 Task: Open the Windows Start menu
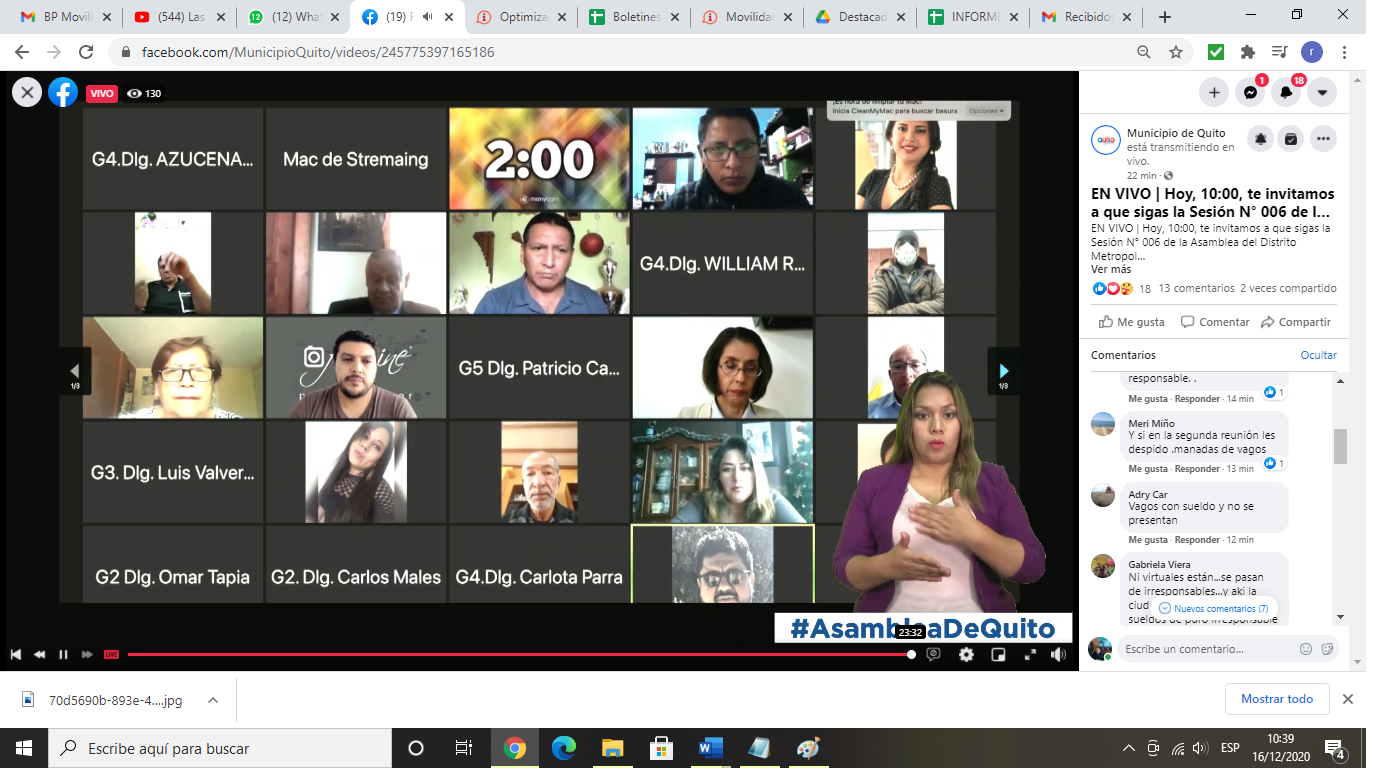coord(24,748)
